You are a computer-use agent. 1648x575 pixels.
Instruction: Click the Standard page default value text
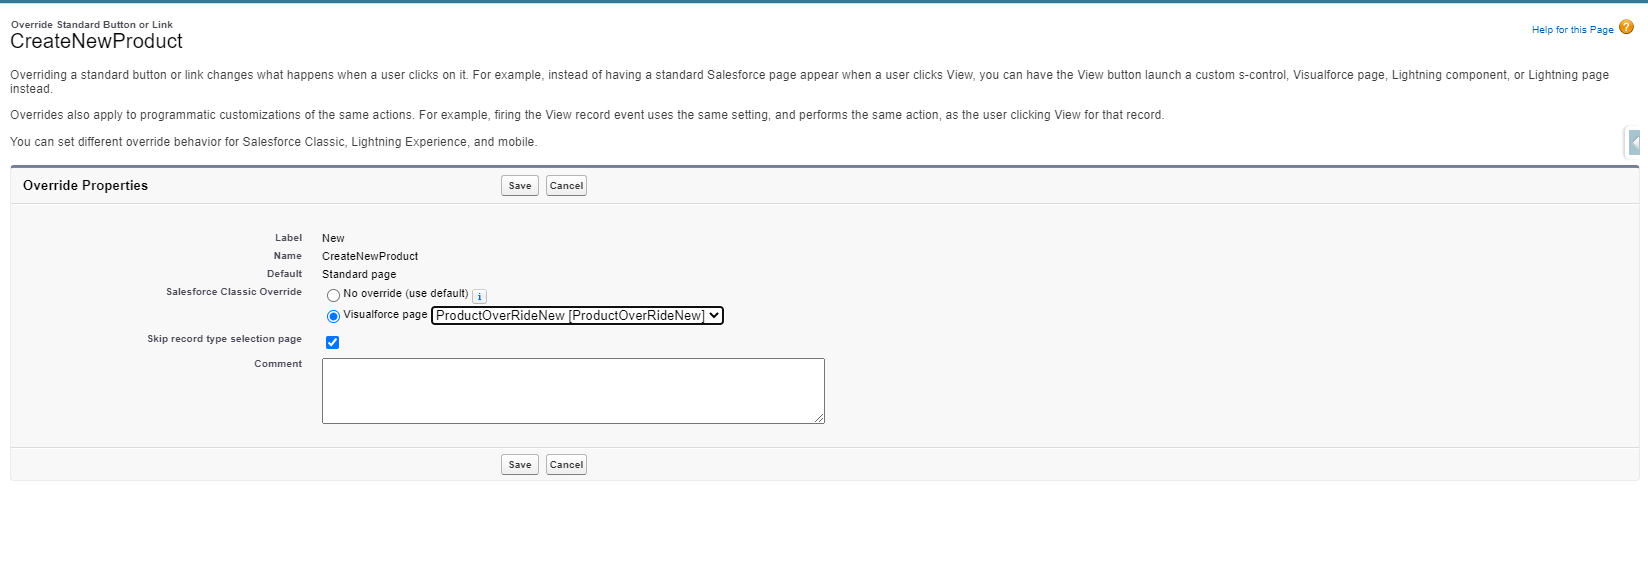pos(359,274)
